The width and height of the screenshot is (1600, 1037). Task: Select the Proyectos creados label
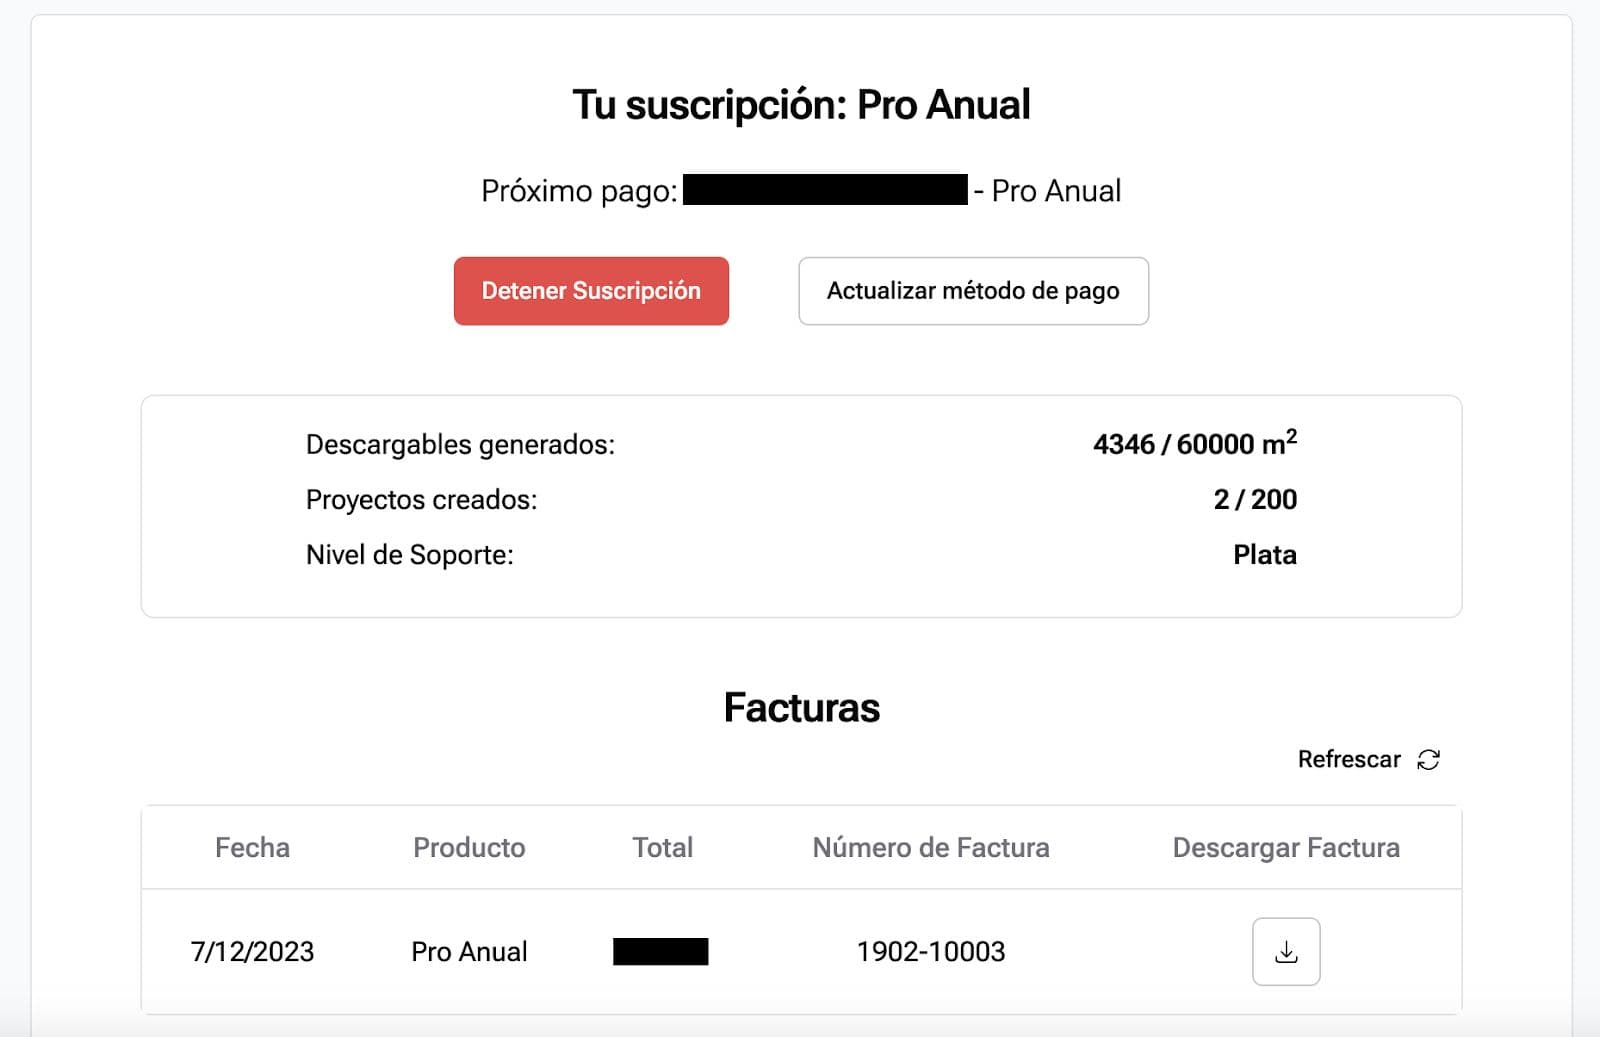[421, 500]
